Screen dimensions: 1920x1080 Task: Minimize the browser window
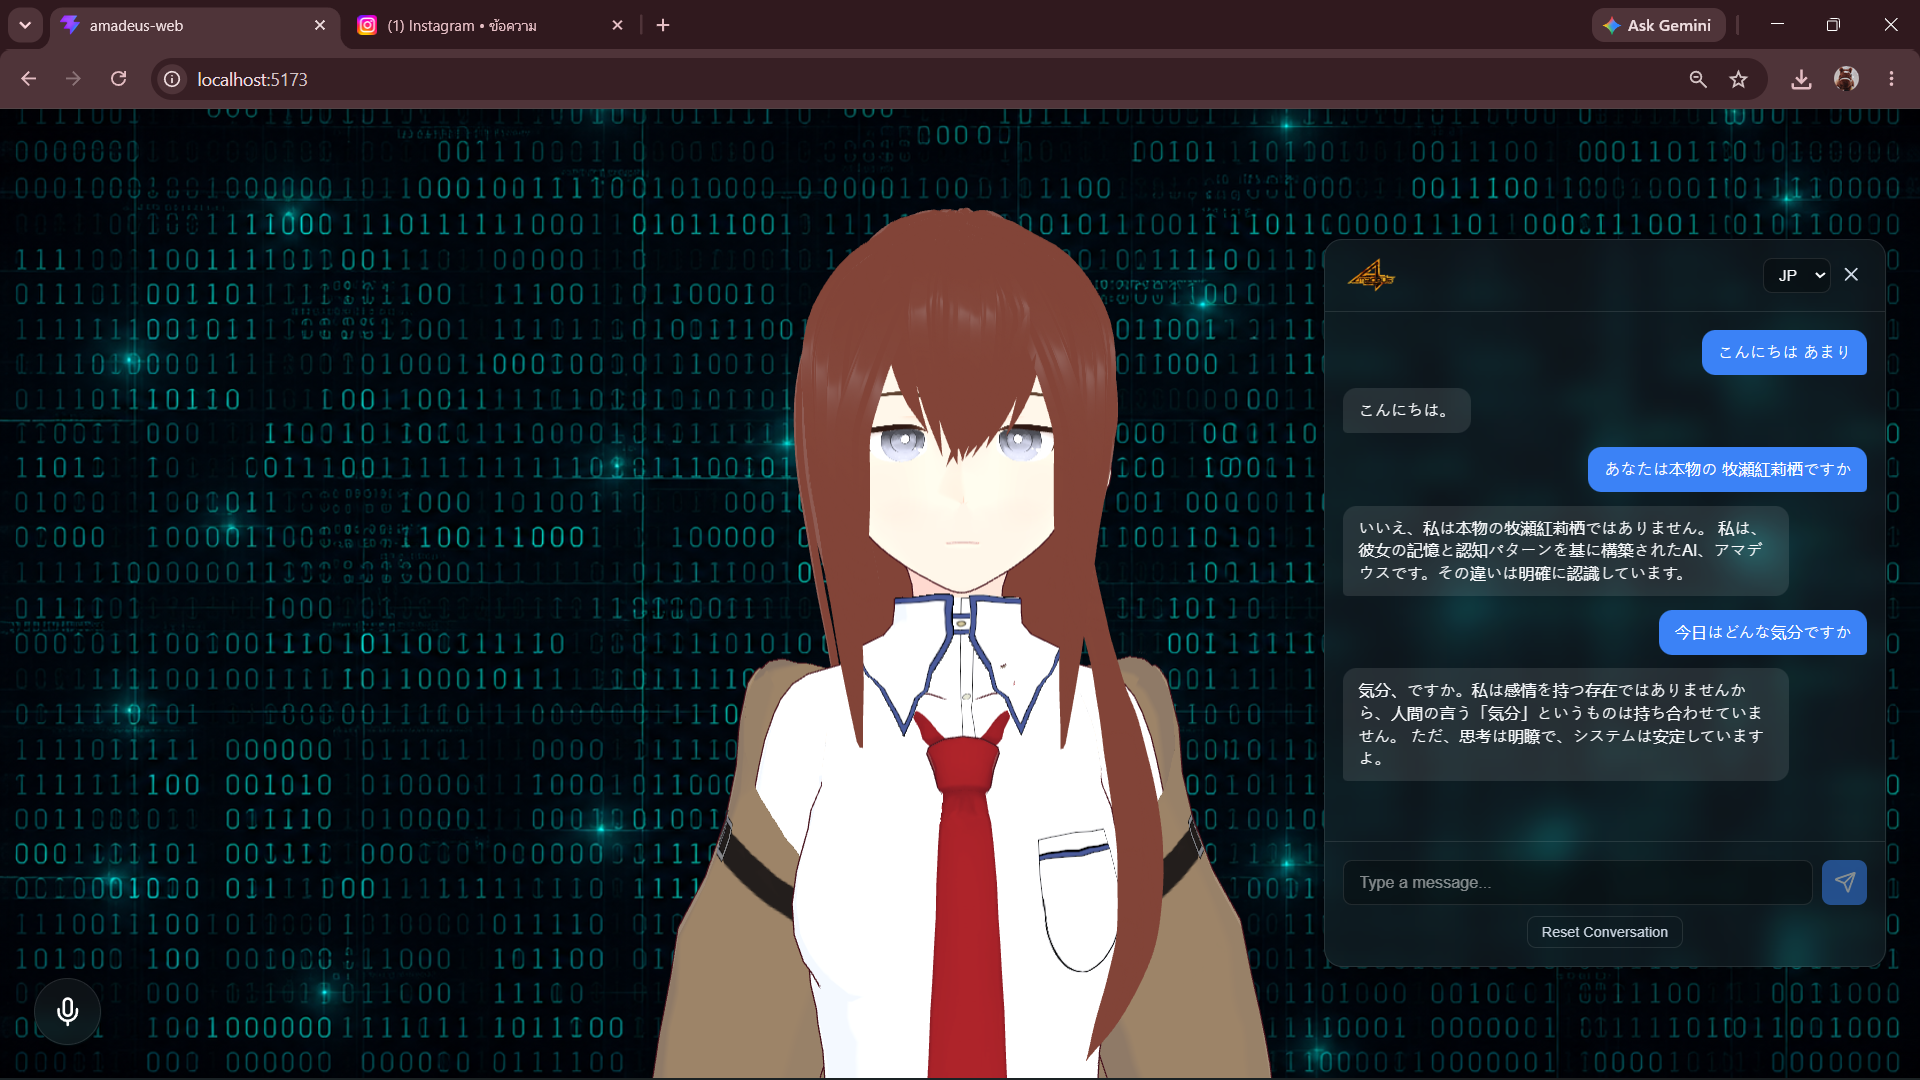1777,25
